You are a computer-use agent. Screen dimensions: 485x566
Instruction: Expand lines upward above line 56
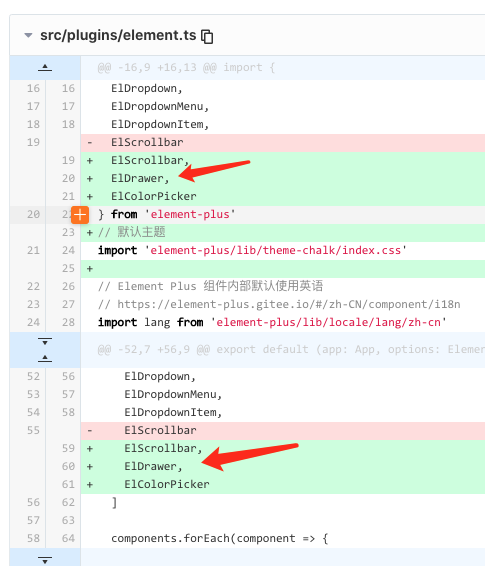pyautogui.click(x=45, y=358)
